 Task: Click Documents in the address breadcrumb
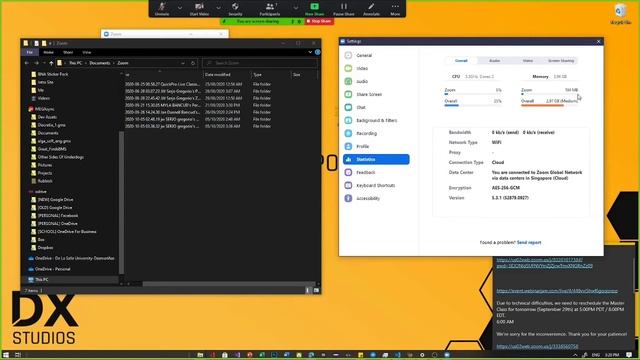point(100,63)
